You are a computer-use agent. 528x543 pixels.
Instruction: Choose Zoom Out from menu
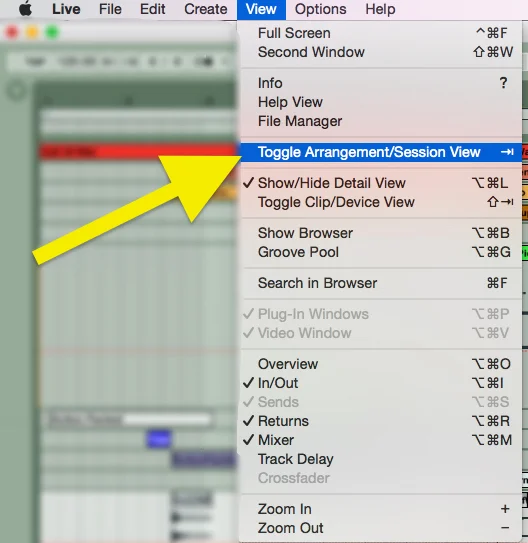tap(381, 528)
